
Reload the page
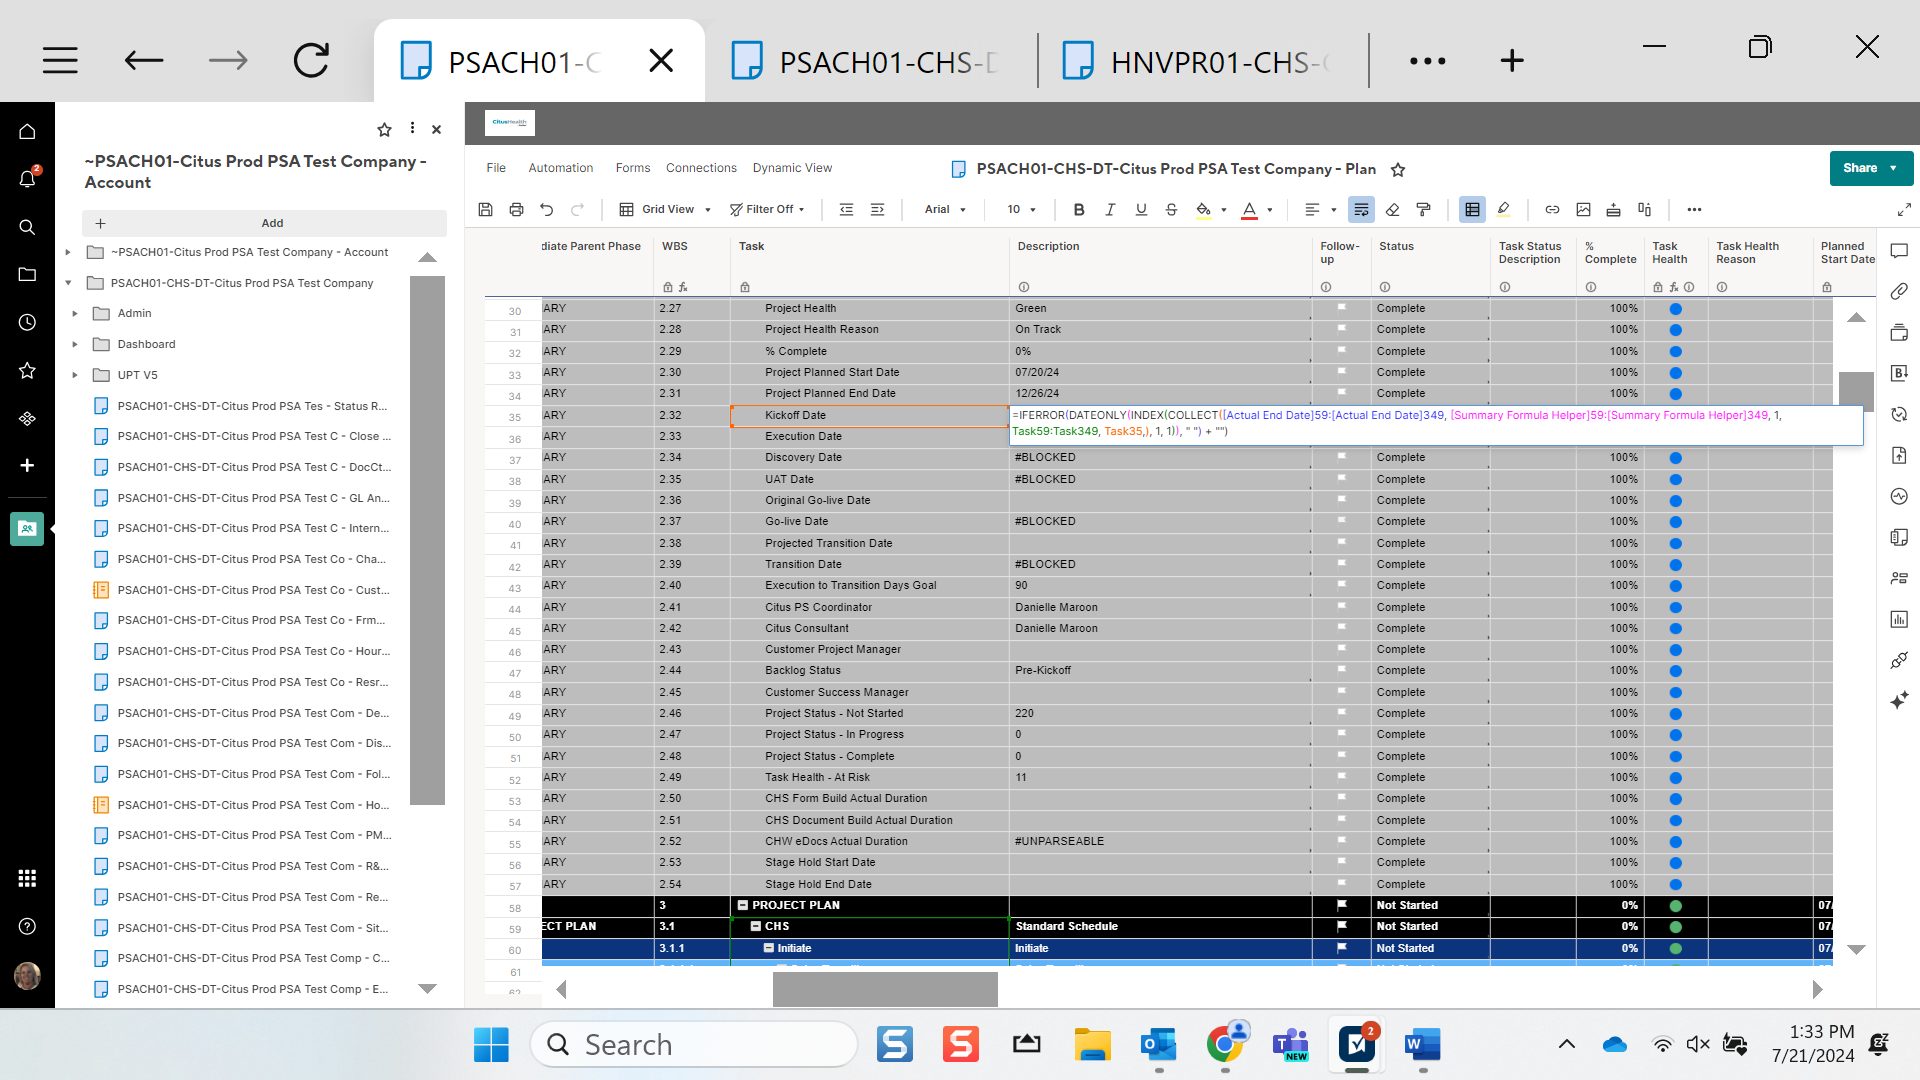click(311, 61)
